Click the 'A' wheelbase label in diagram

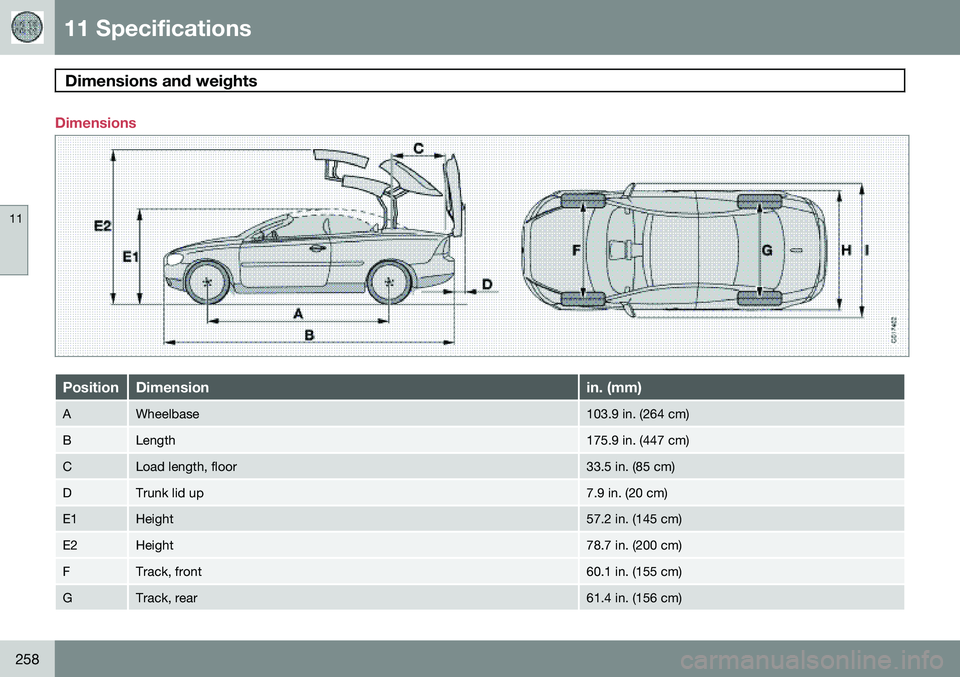tap(298, 313)
